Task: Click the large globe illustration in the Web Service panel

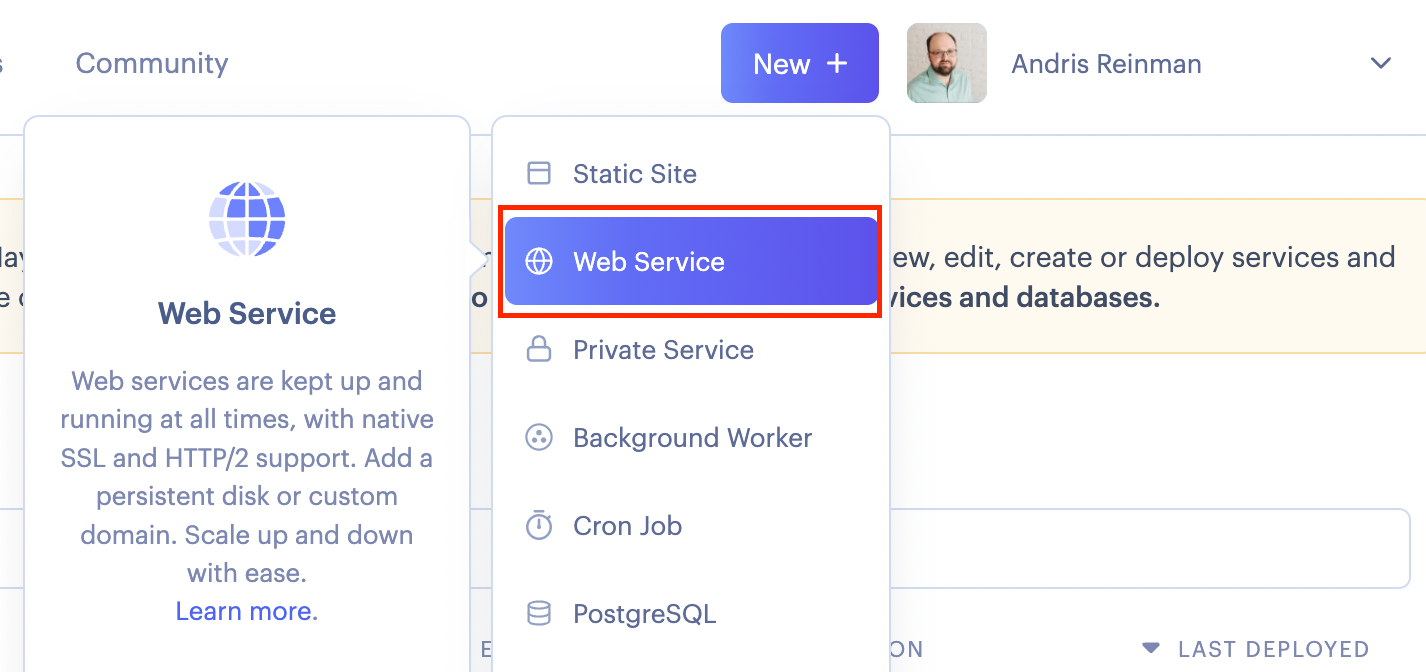Action: pos(246,219)
